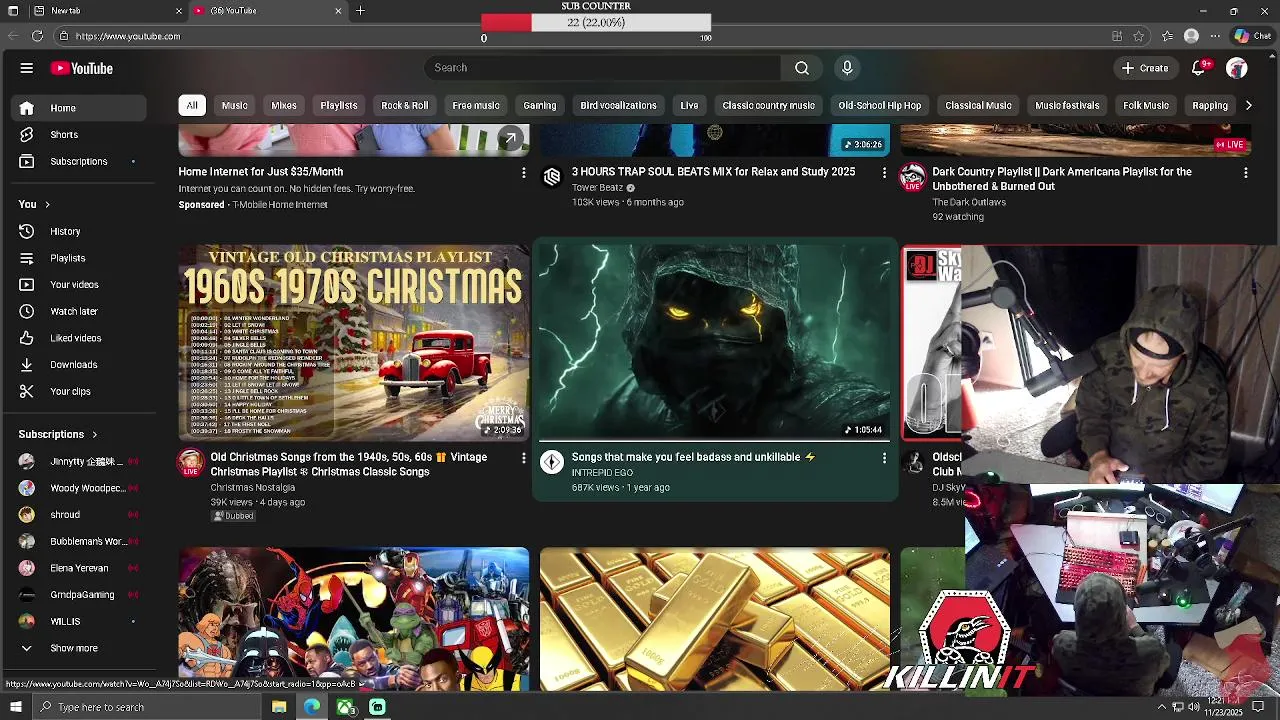Select the Music filter chip

[234, 105]
